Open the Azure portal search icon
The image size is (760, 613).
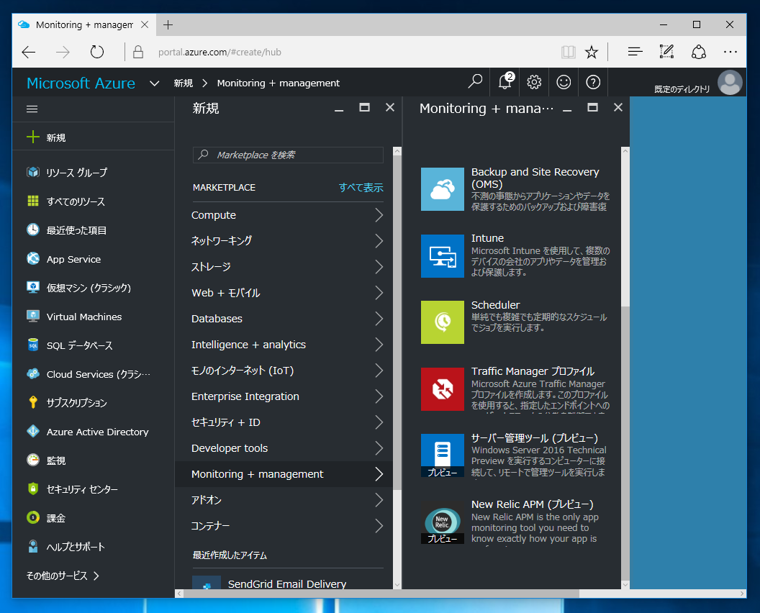(475, 81)
